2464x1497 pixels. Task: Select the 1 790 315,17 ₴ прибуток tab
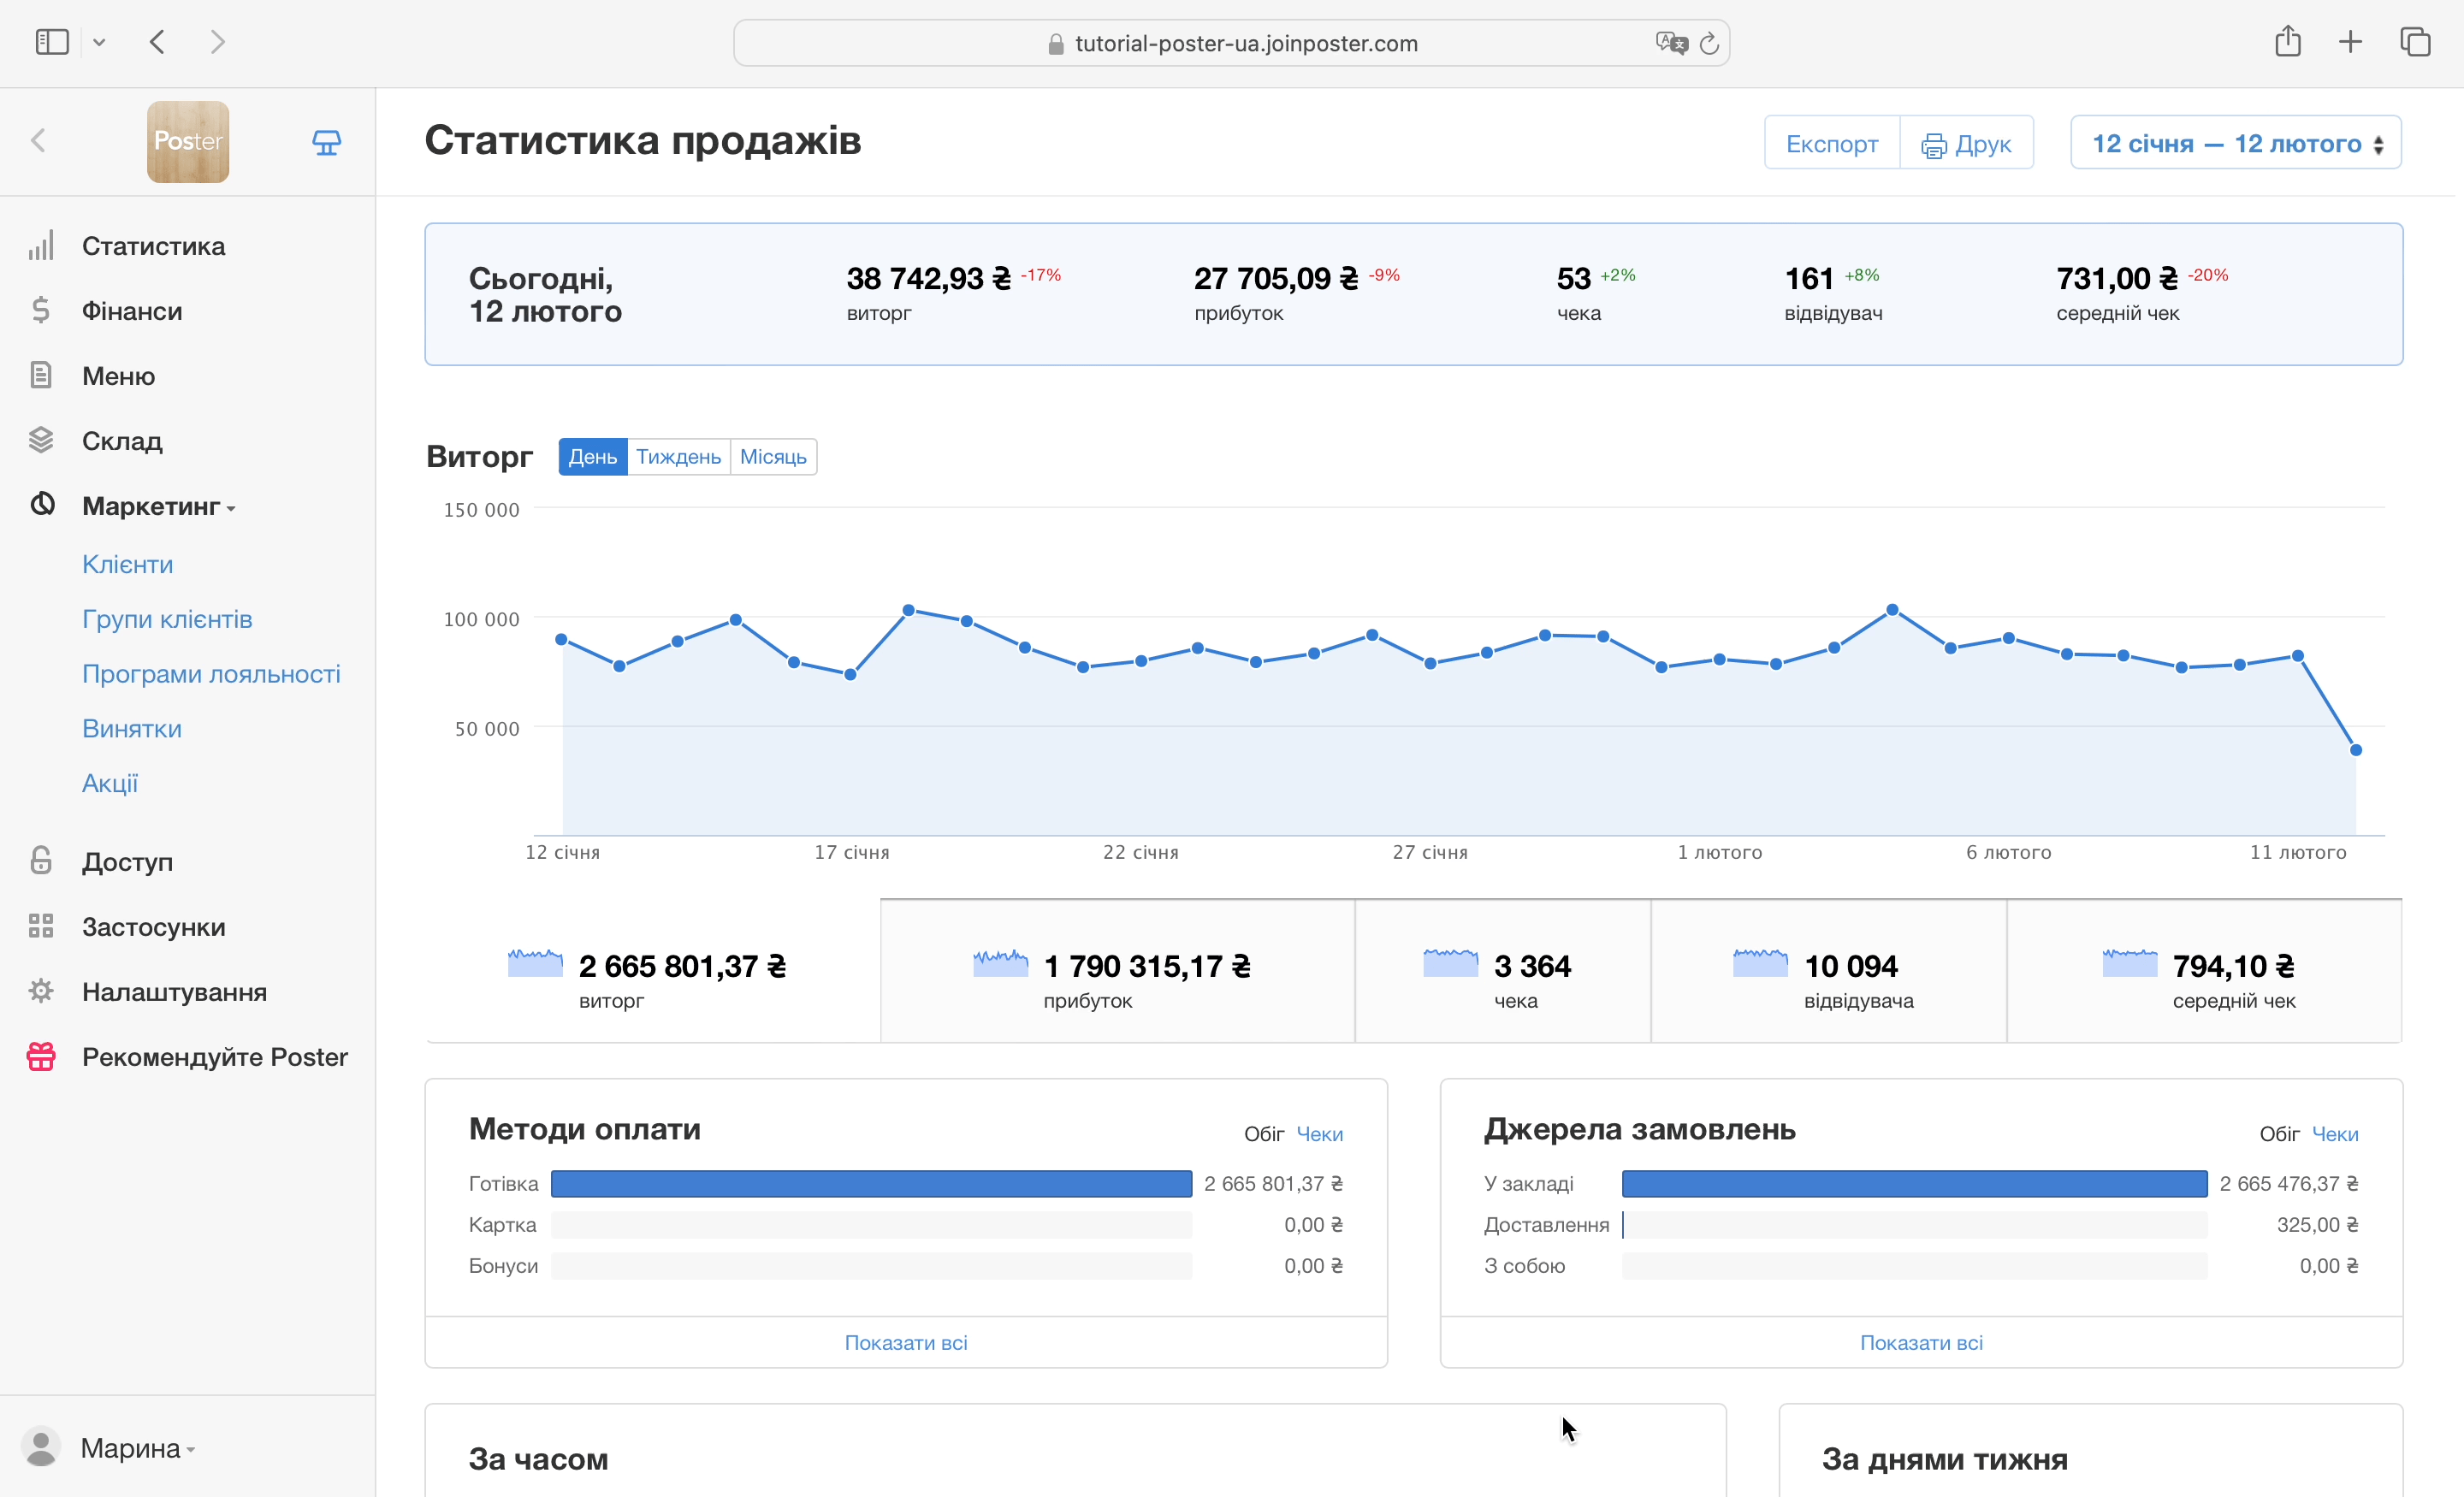[x=1117, y=971]
